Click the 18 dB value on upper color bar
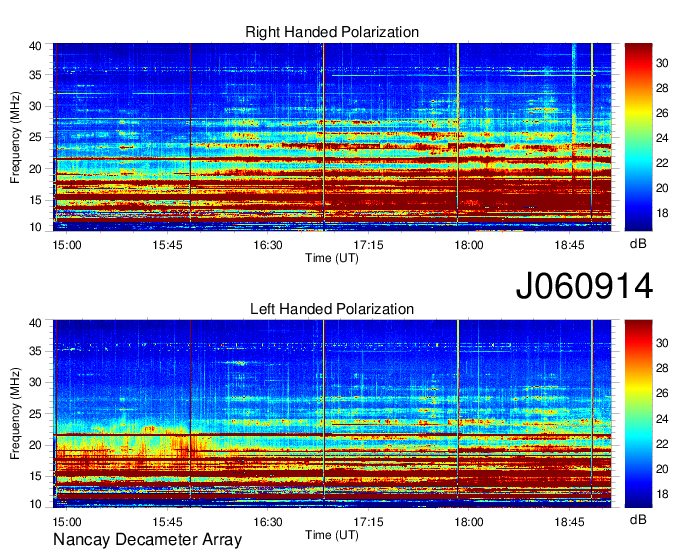Image resolution: width=680 pixels, height=552 pixels. pyautogui.click(x=662, y=213)
